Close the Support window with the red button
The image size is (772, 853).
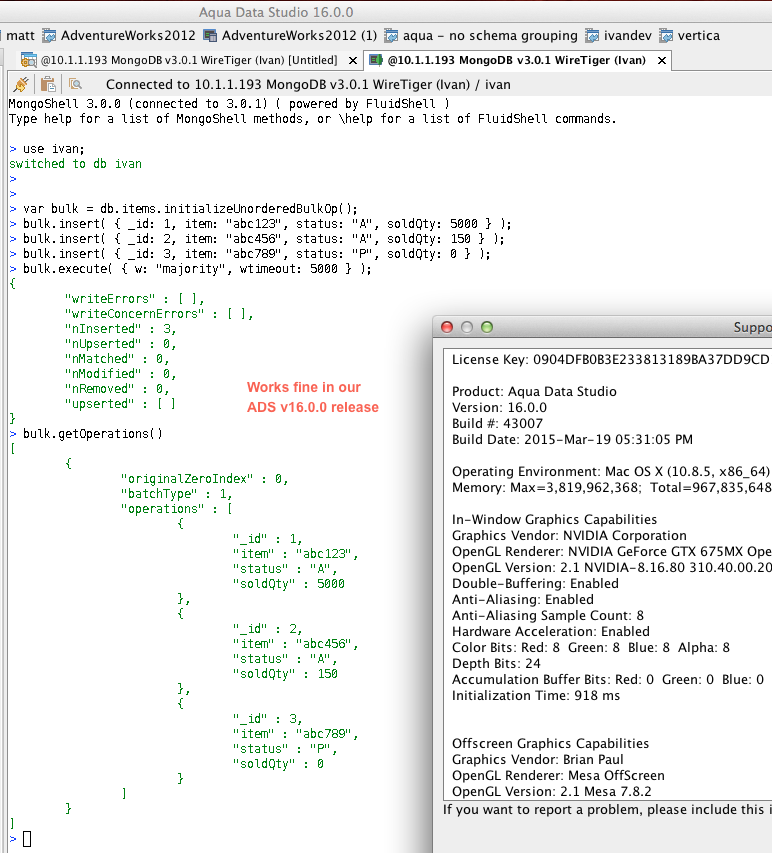click(447, 327)
